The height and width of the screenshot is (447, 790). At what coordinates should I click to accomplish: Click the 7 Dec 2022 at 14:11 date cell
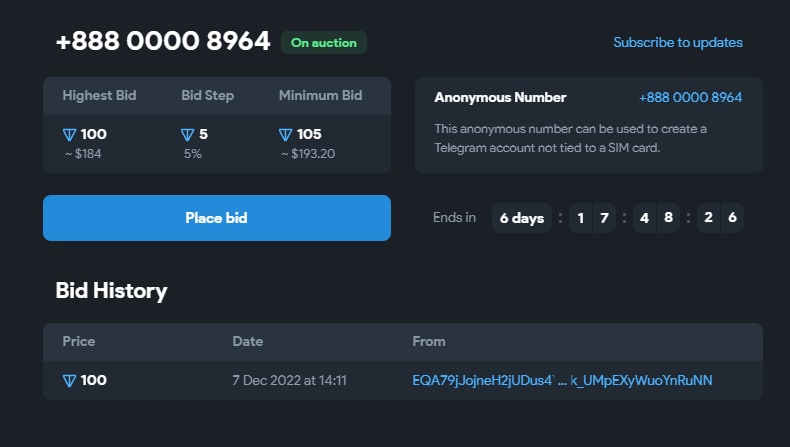point(289,380)
